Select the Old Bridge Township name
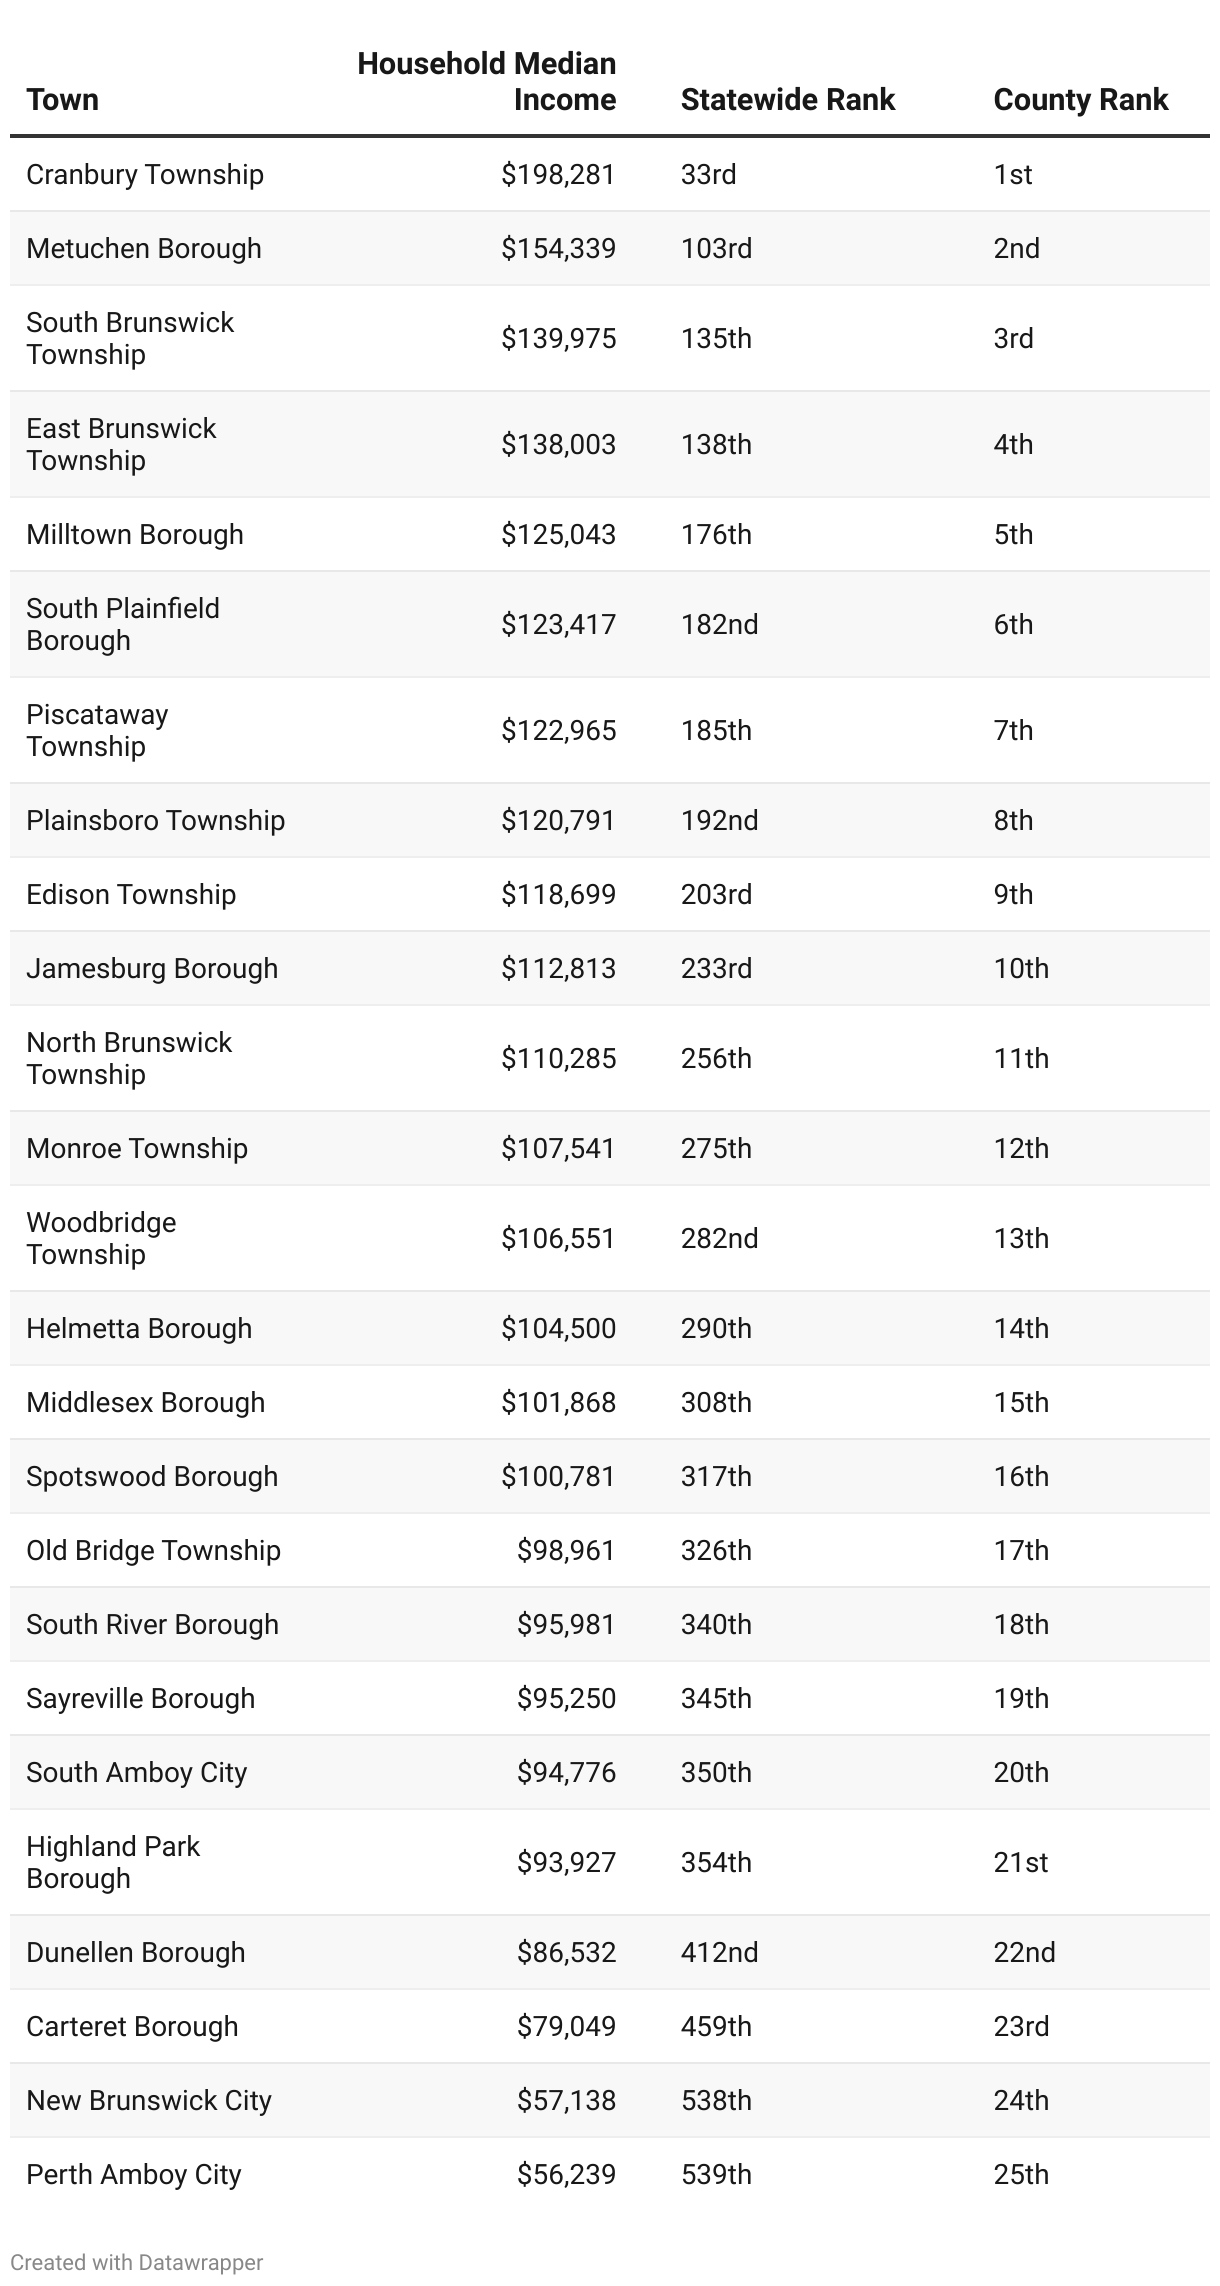The height and width of the screenshot is (2286, 1220). (153, 1551)
